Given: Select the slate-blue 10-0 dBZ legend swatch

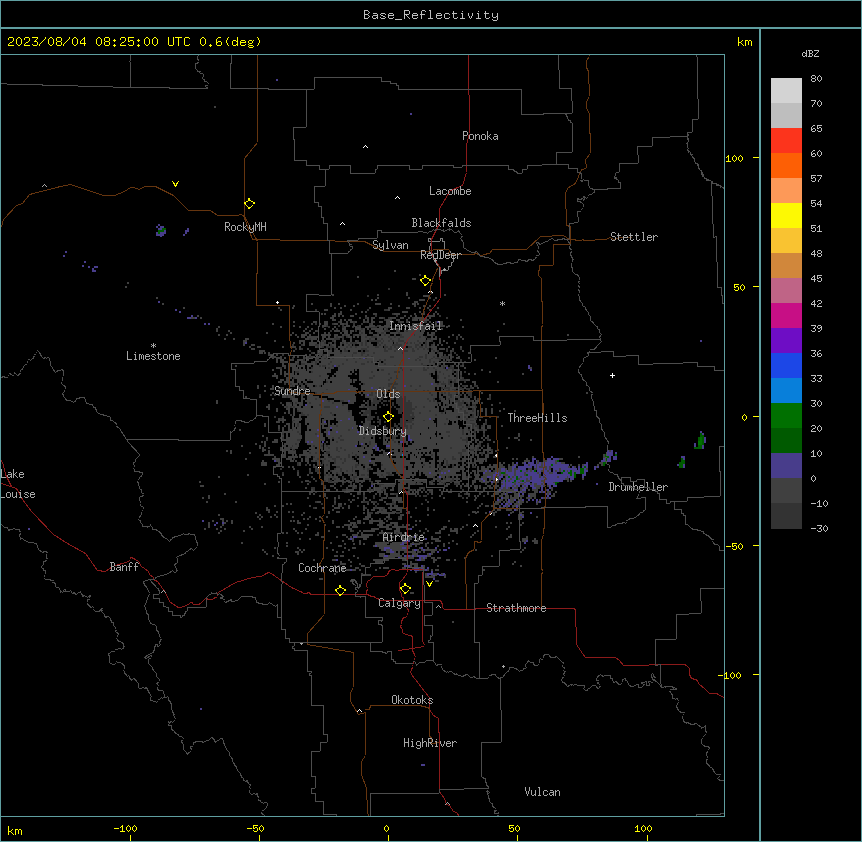Looking at the screenshot, I should (786, 466).
